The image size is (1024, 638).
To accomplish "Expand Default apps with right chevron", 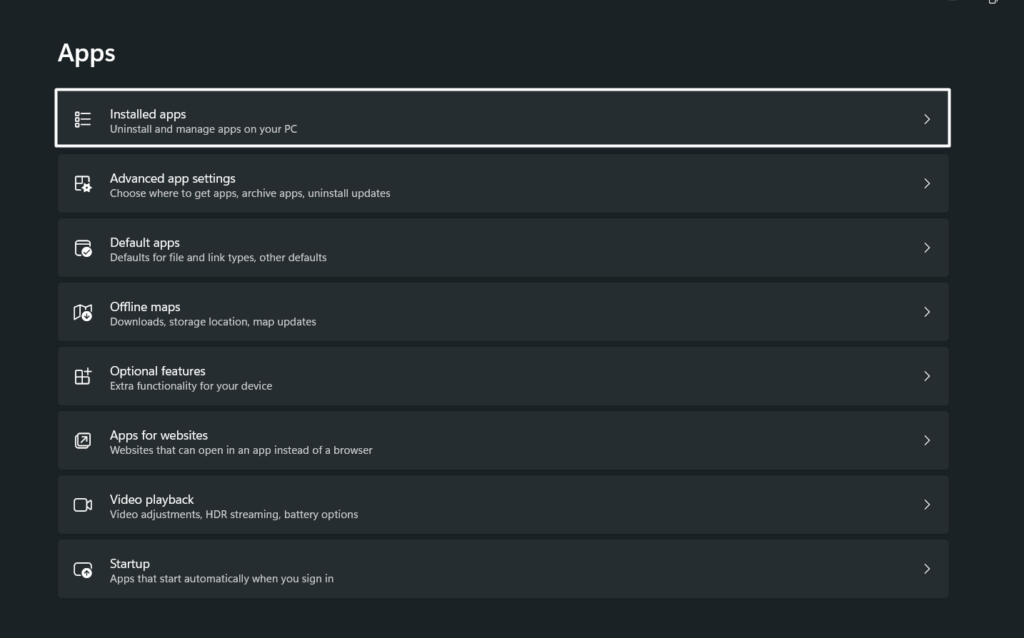I will 927,248.
